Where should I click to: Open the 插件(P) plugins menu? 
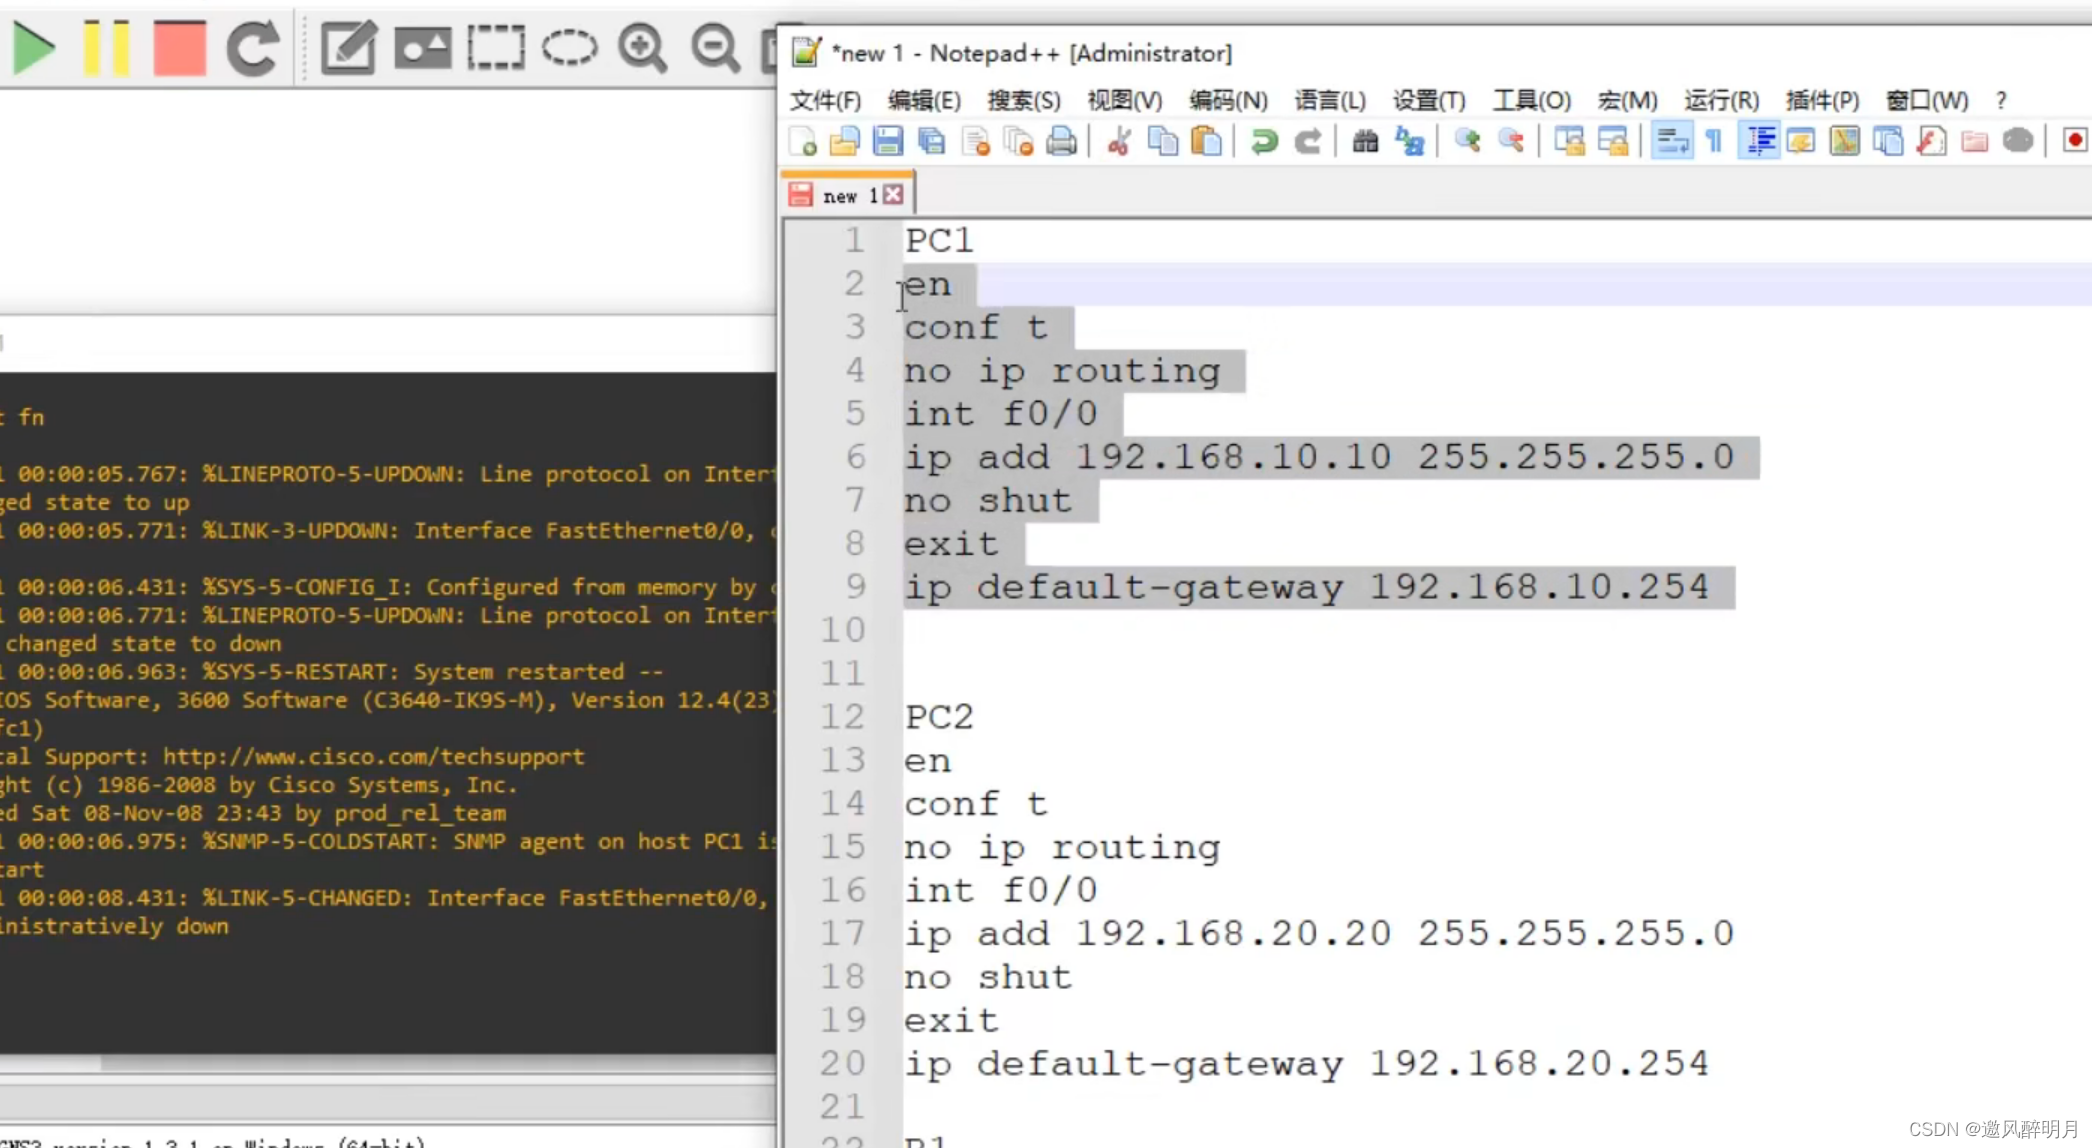tap(1822, 100)
